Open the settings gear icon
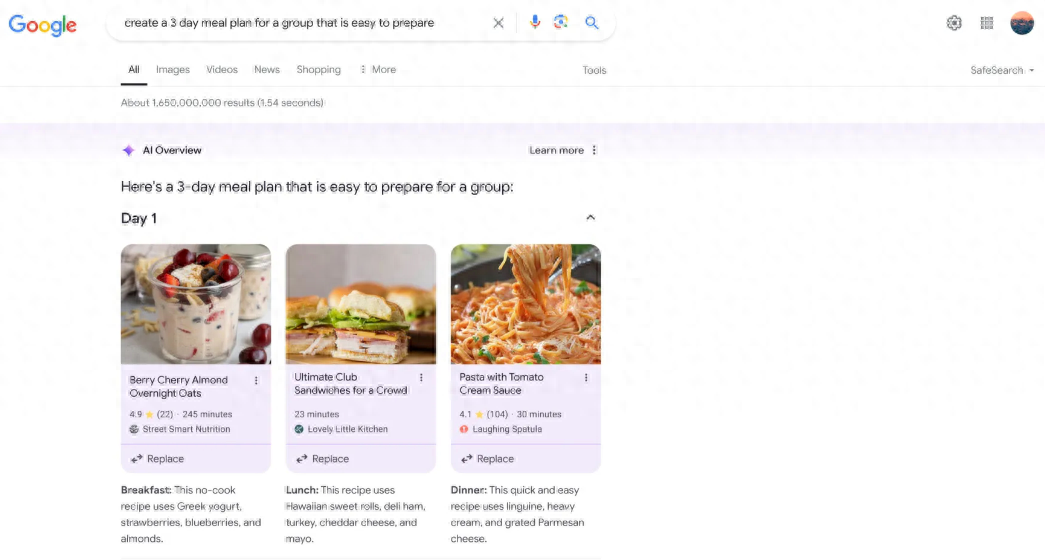Screen dimensions: 1045x560 [954, 23]
